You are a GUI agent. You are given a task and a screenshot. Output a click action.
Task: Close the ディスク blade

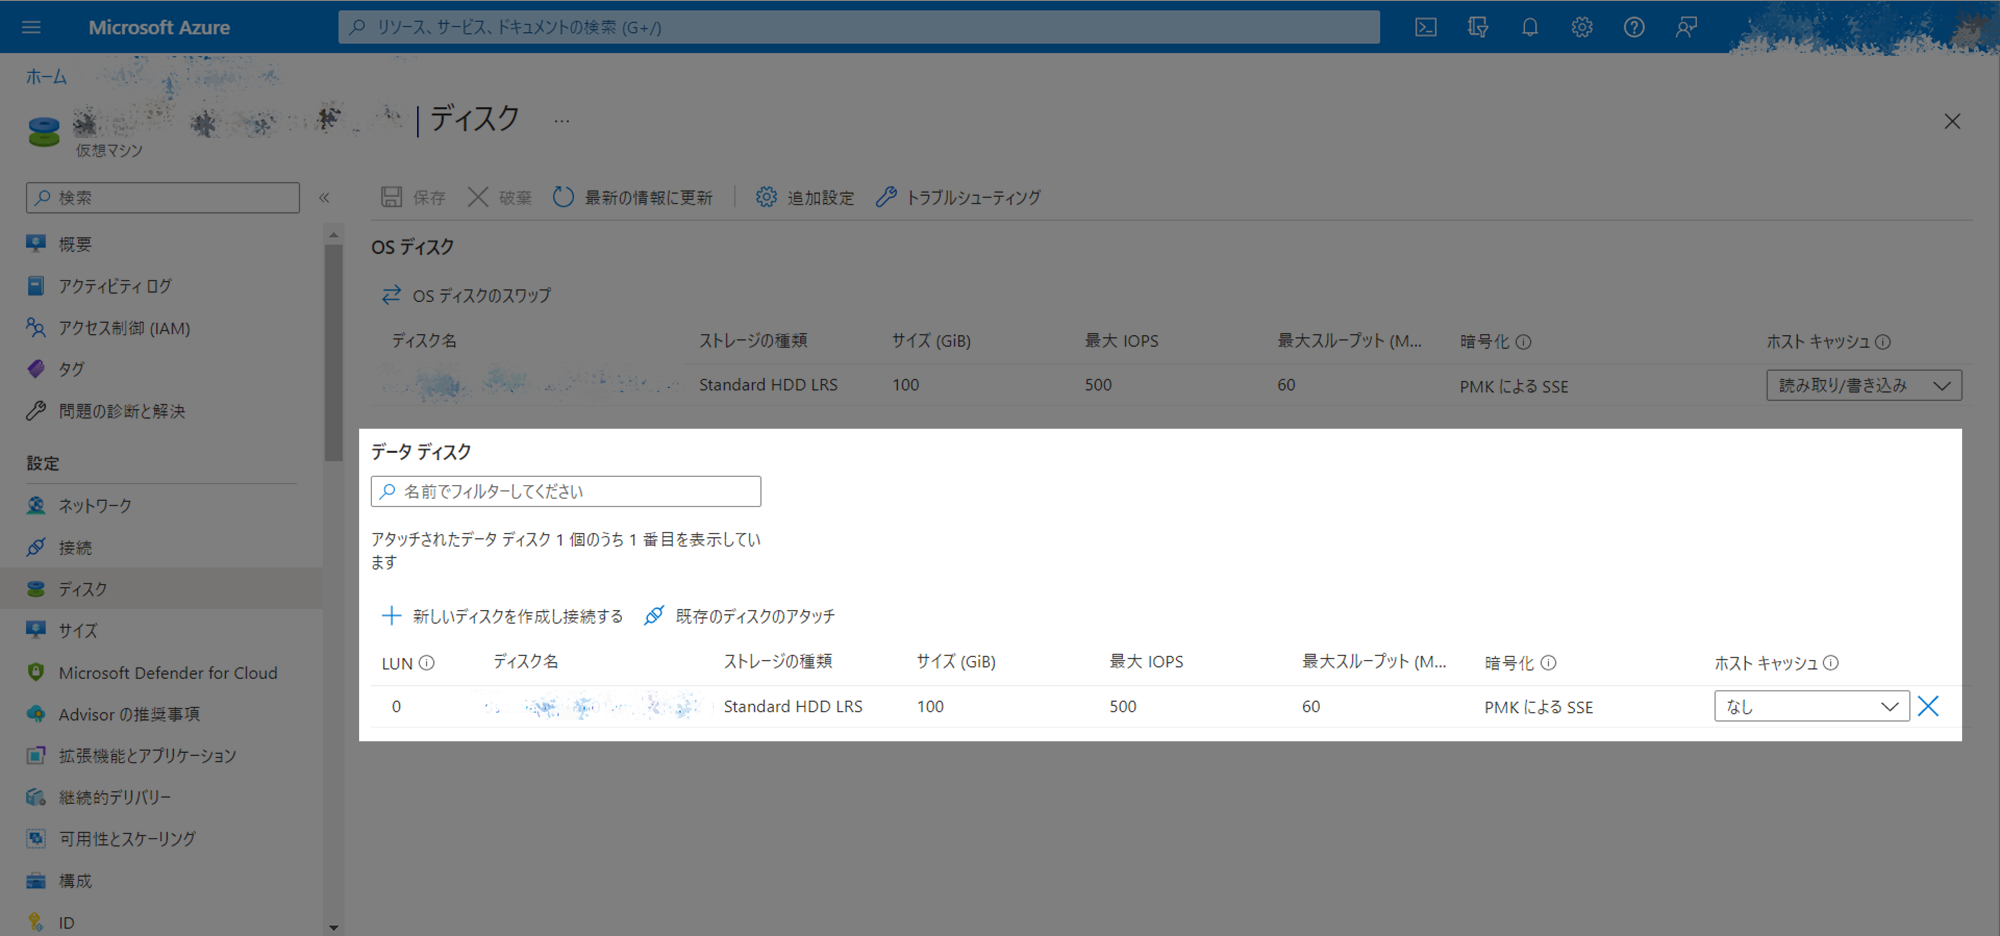[1952, 121]
